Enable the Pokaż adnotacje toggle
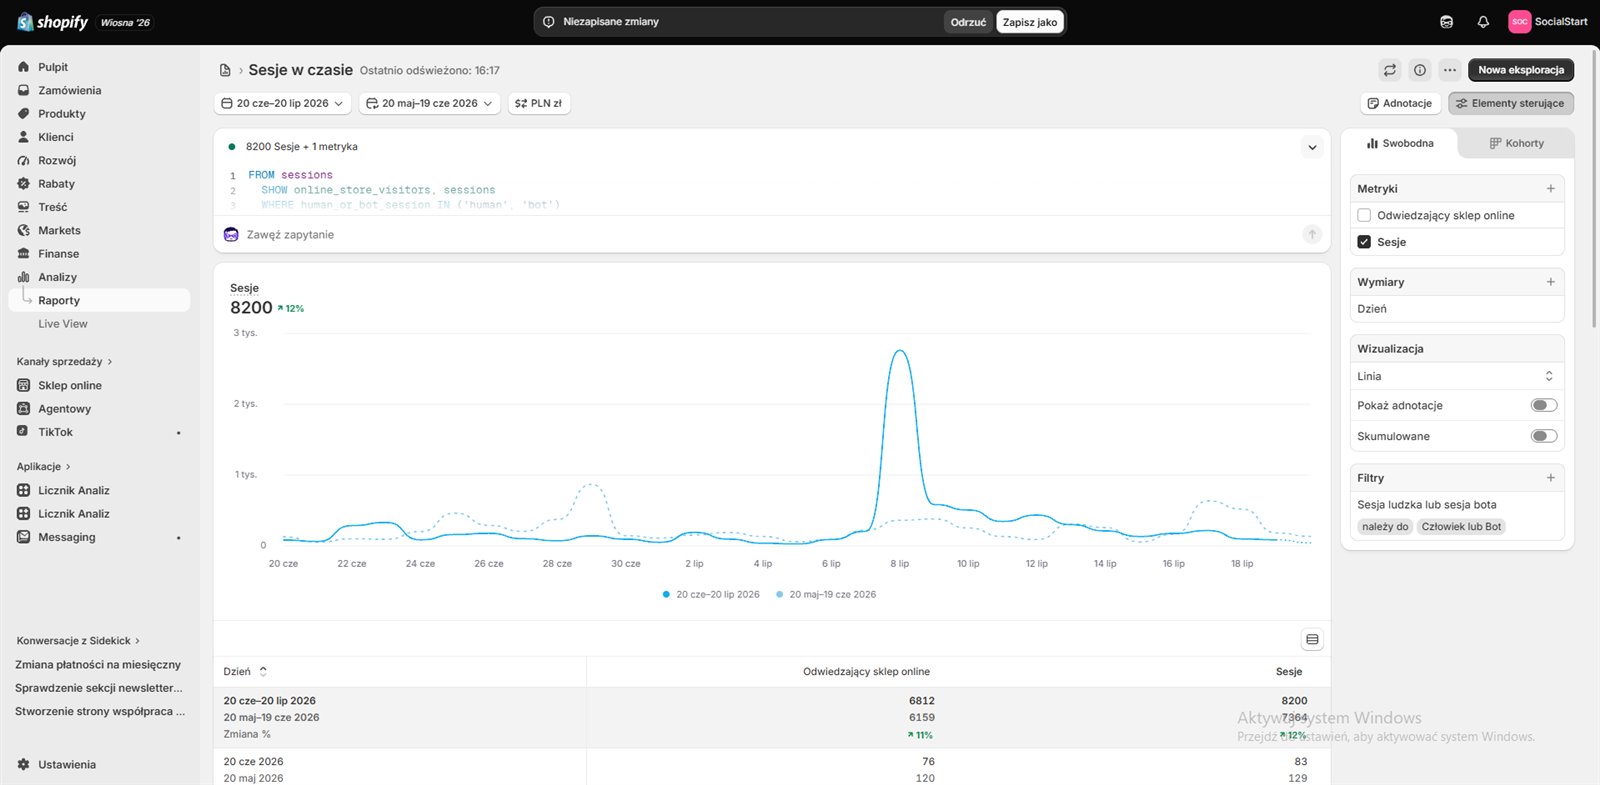Viewport: 1600px width, 785px height. click(x=1544, y=405)
